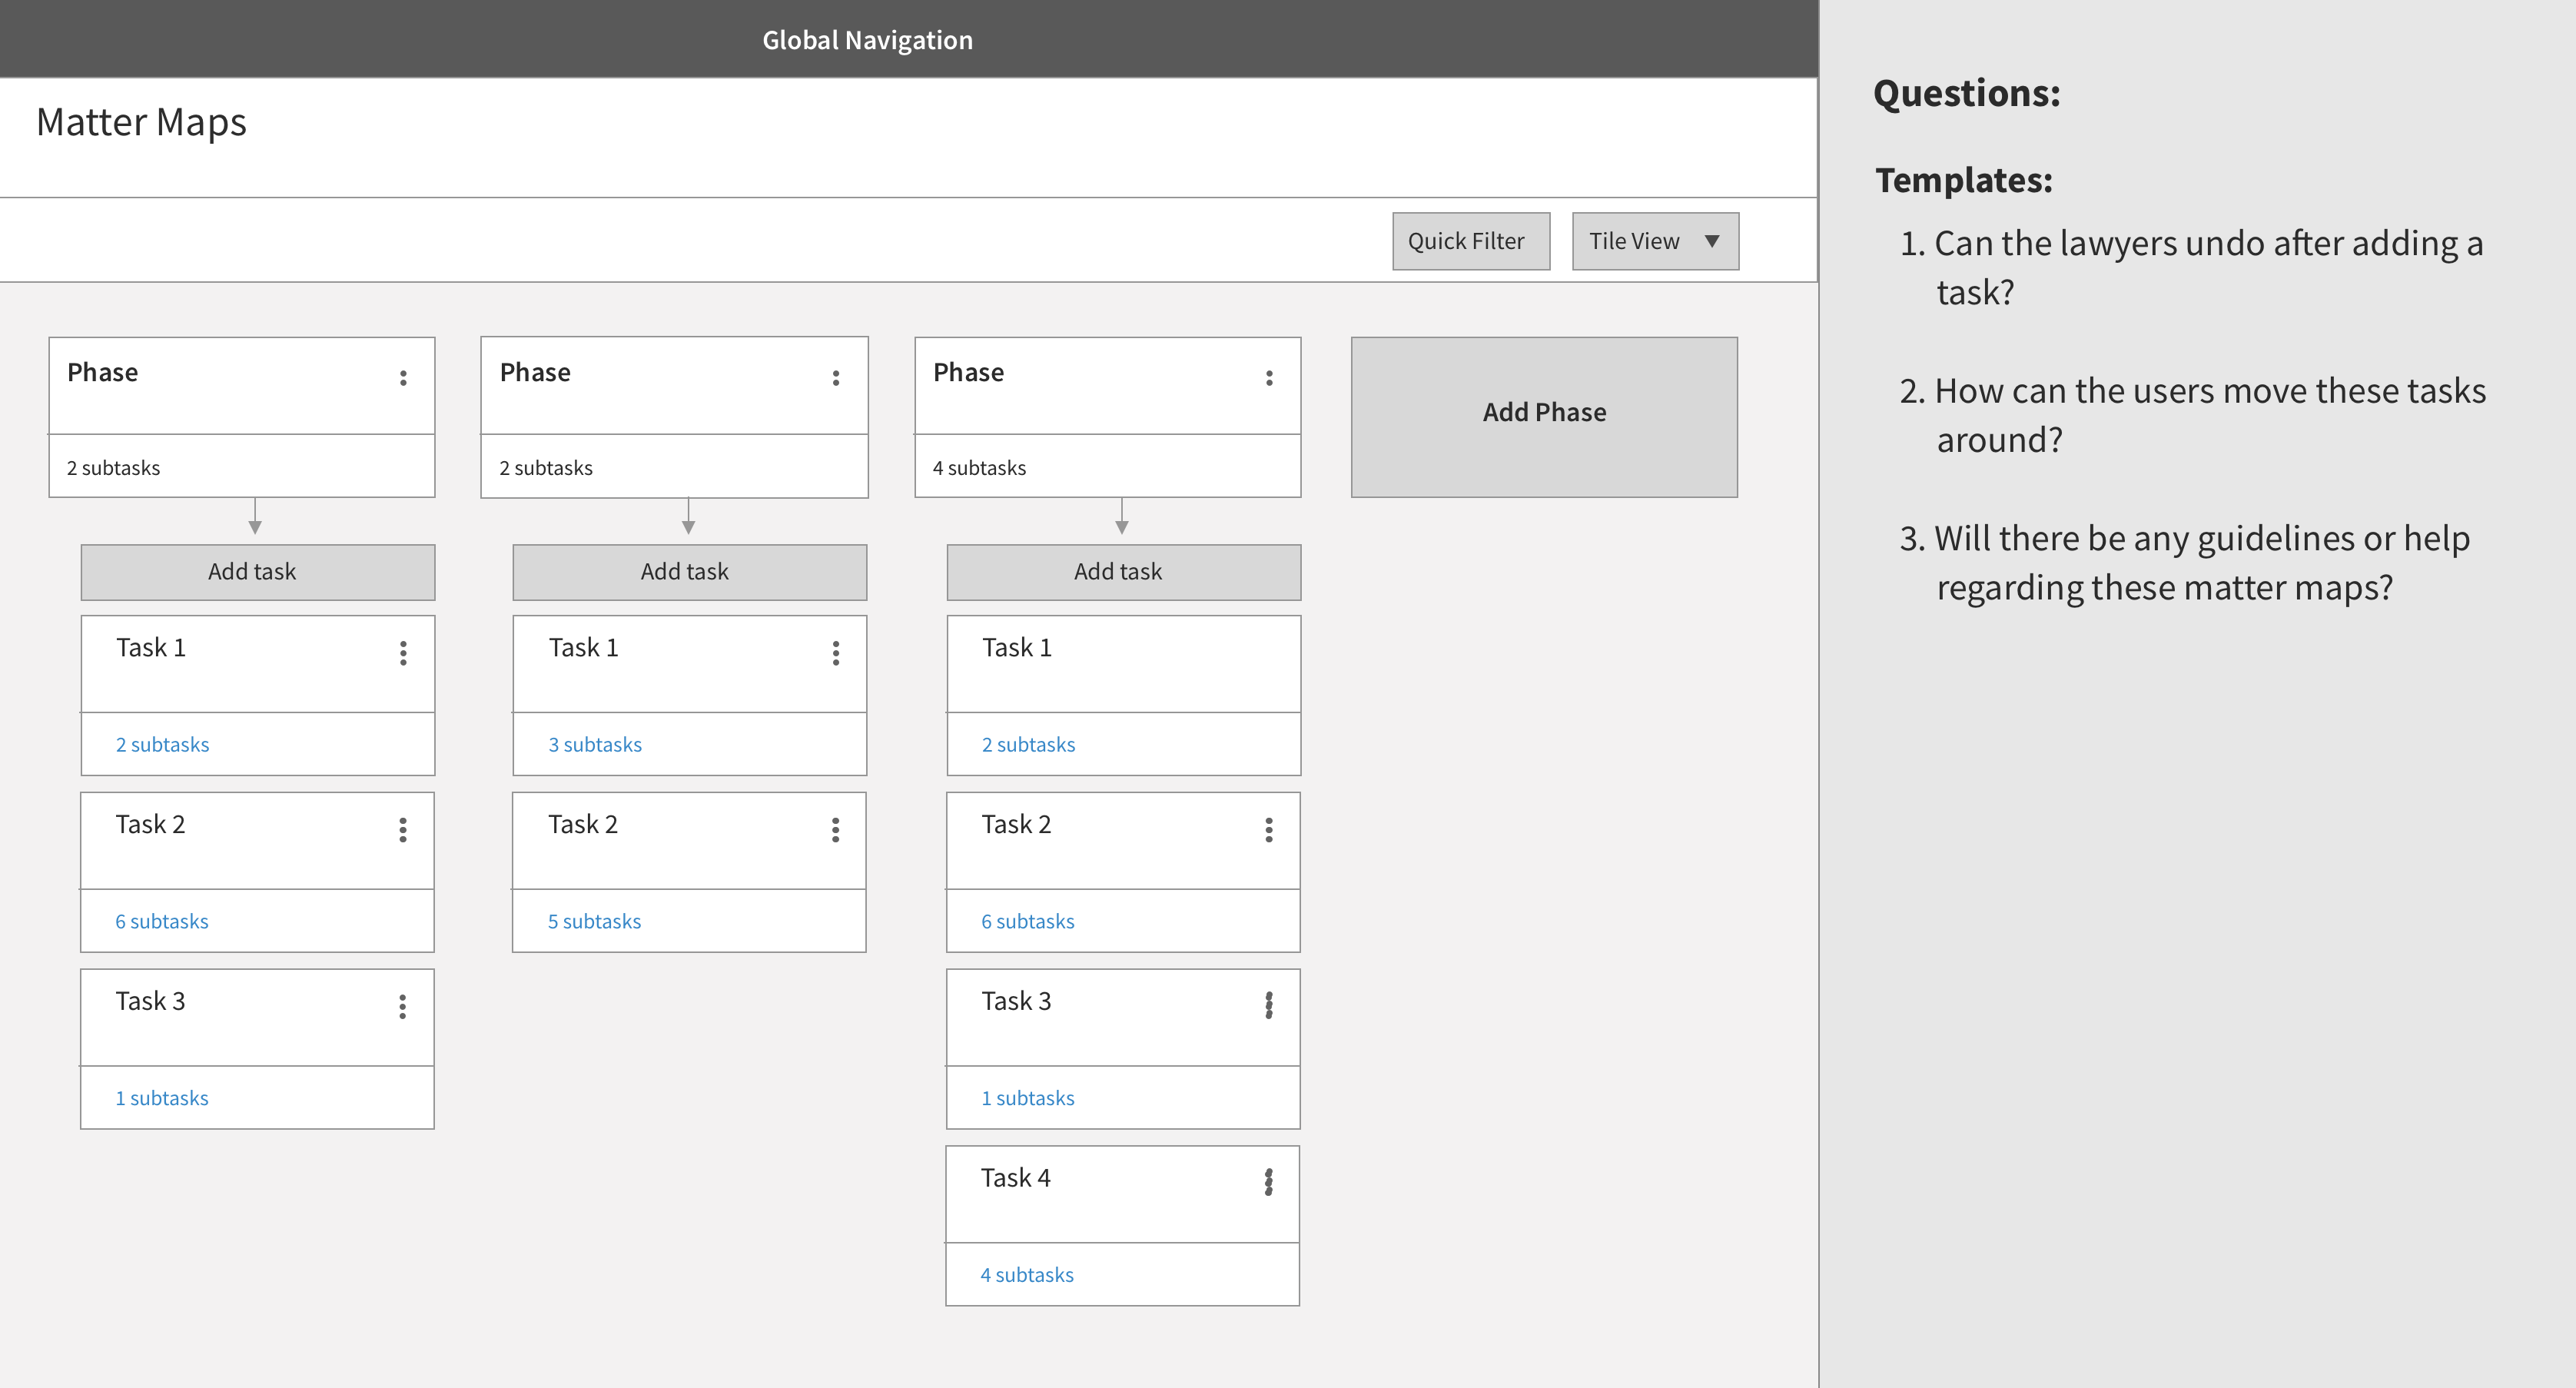The width and height of the screenshot is (2576, 1388).
Task: Open the 3 subtasks link under Task 1
Action: [x=595, y=745]
